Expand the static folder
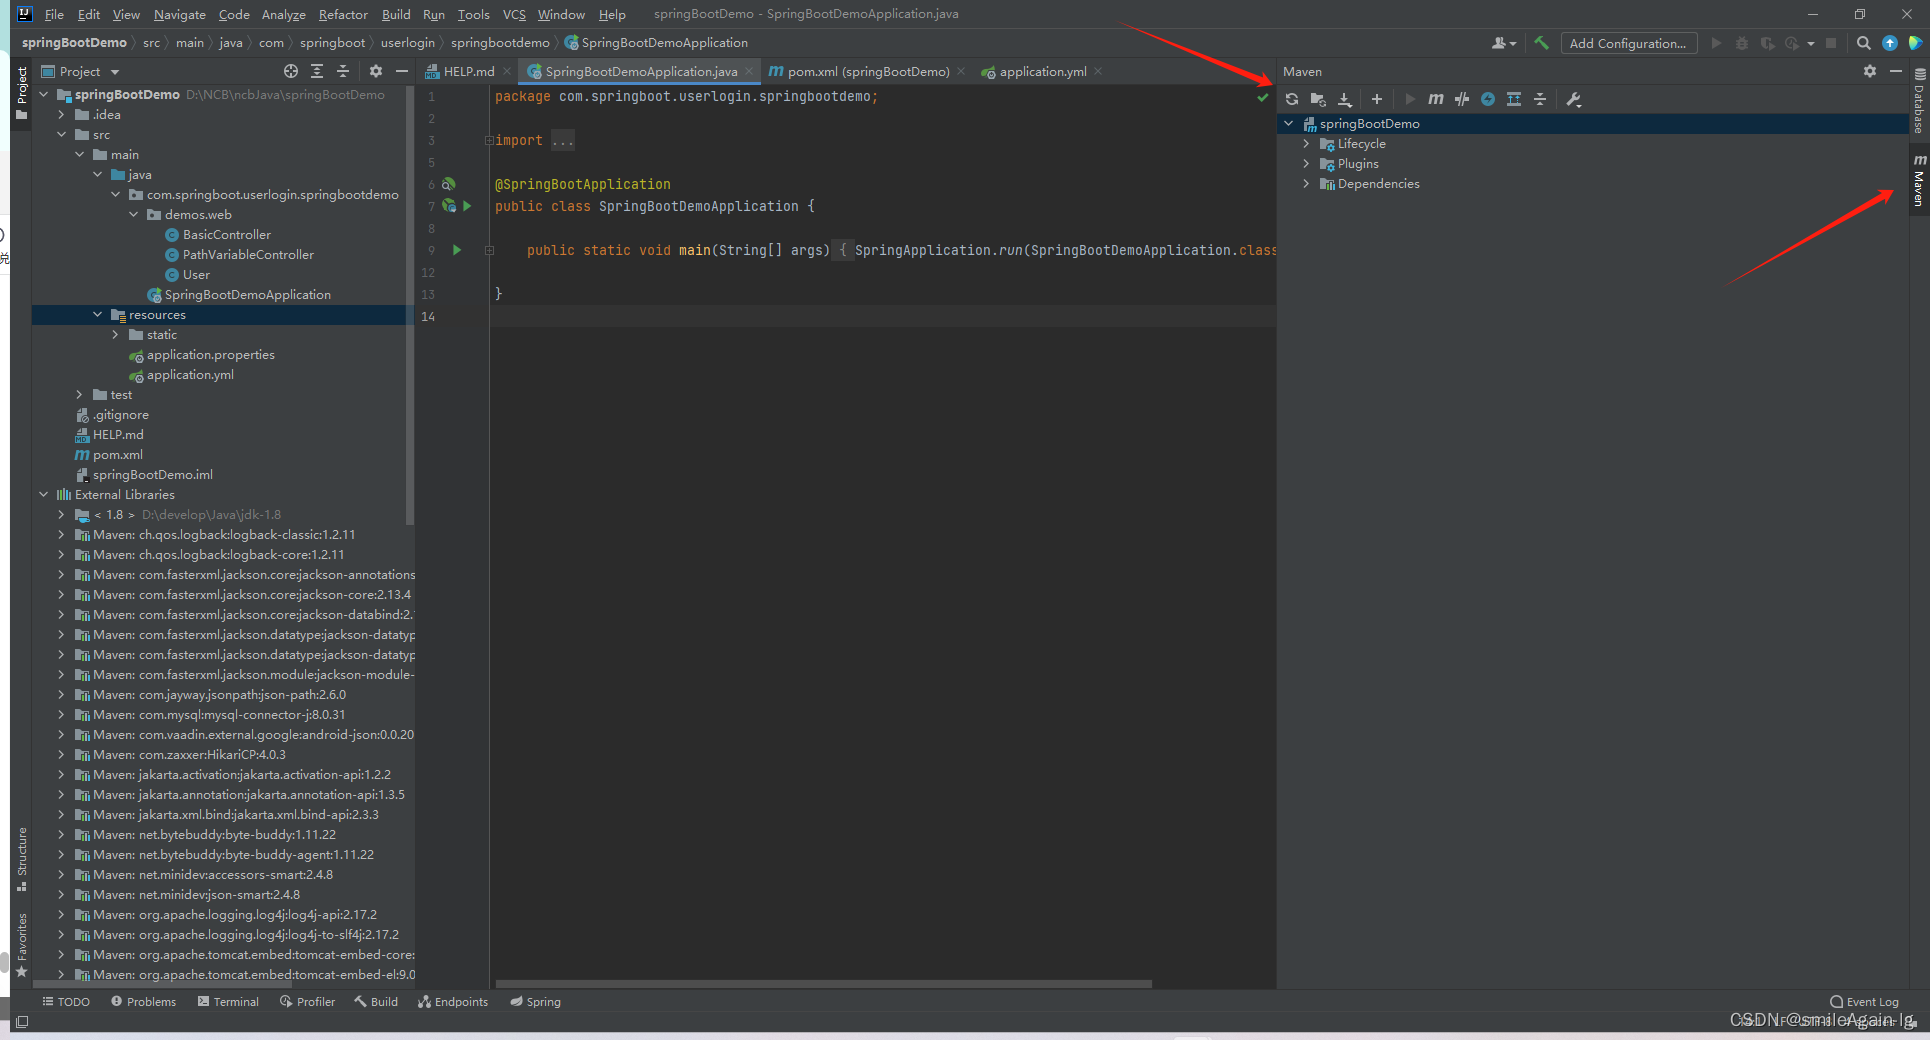This screenshot has width=1930, height=1040. [116, 335]
